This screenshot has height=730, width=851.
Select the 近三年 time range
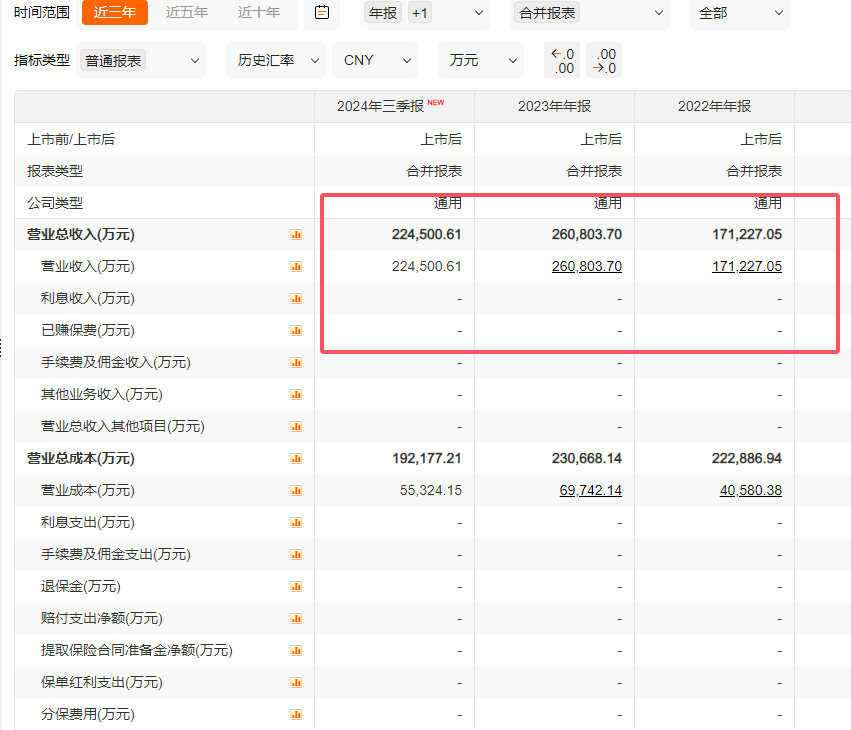(x=114, y=13)
